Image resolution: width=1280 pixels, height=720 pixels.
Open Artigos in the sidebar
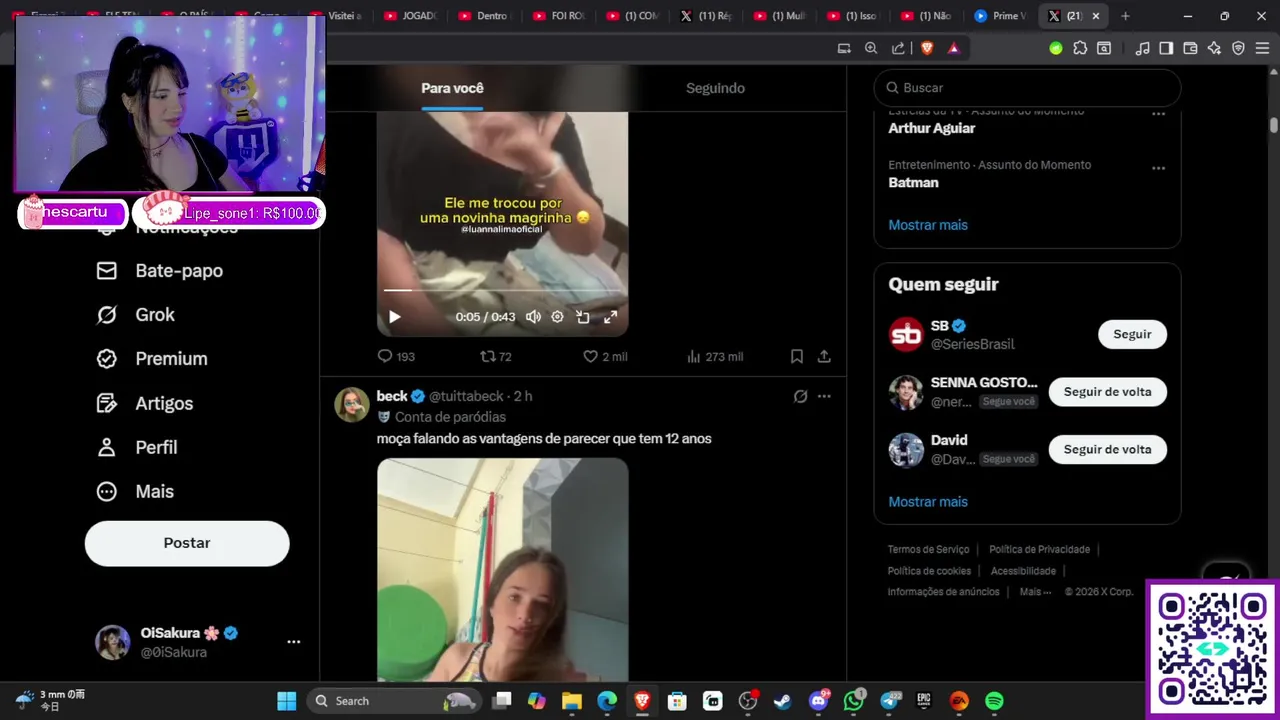[x=144, y=403]
